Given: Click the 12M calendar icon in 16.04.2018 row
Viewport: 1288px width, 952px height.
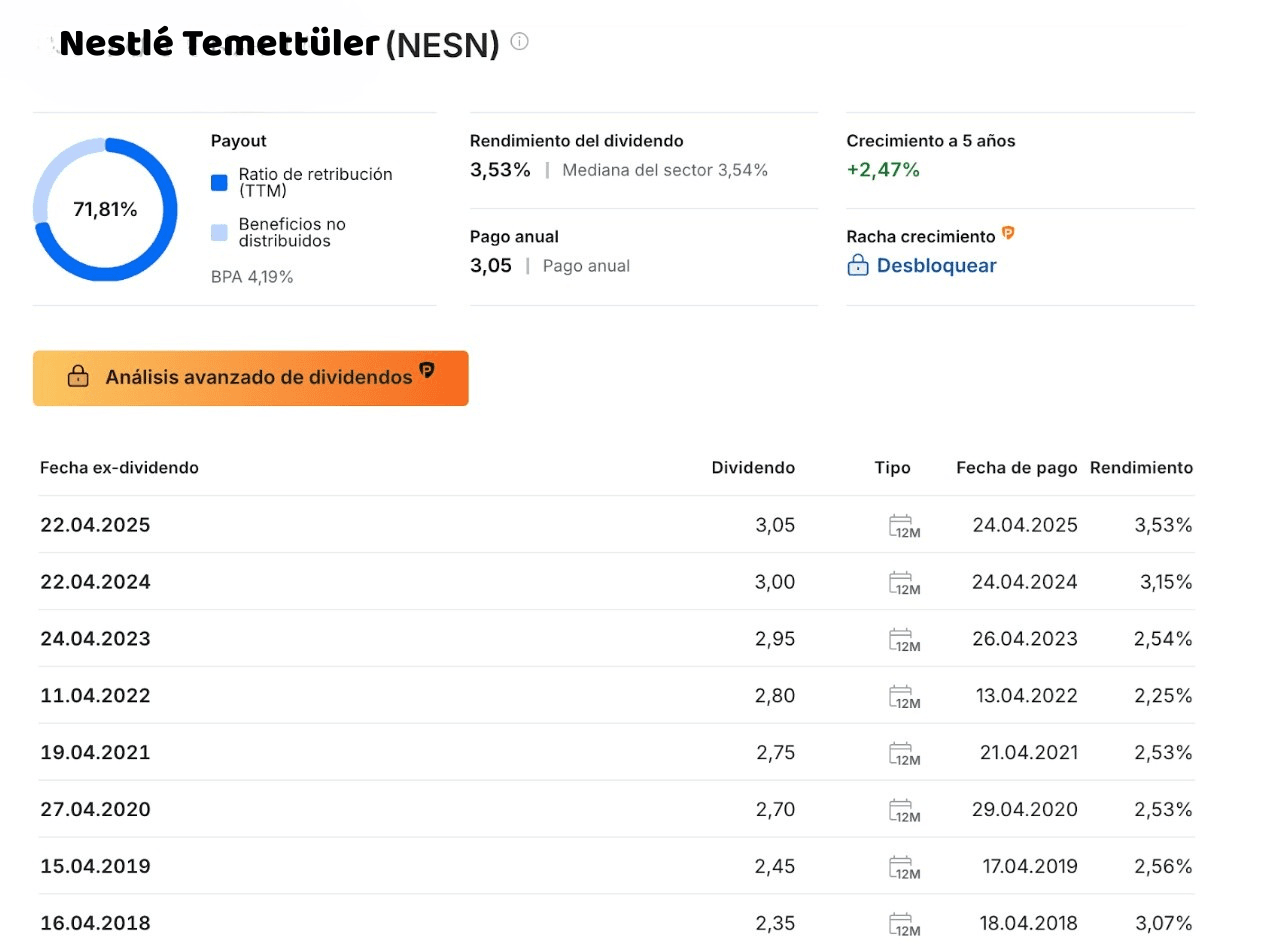Looking at the screenshot, I should pos(903,922).
